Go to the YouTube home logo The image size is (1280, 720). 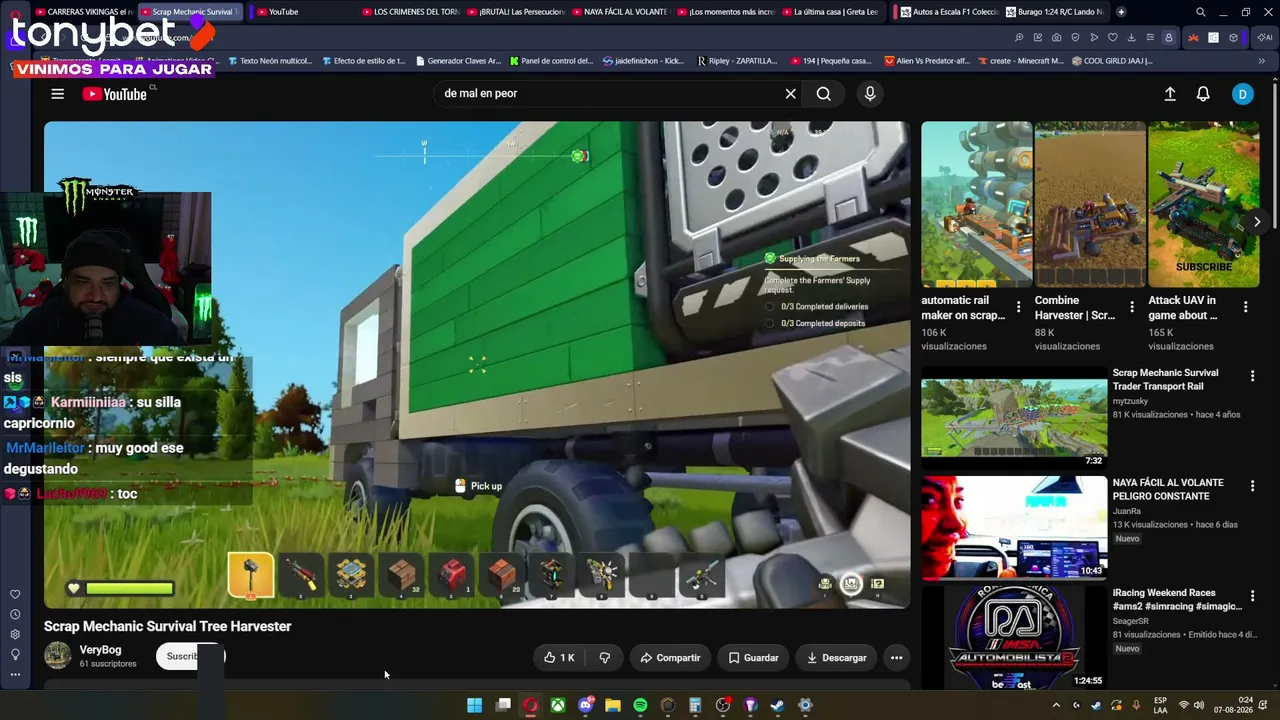click(114, 94)
